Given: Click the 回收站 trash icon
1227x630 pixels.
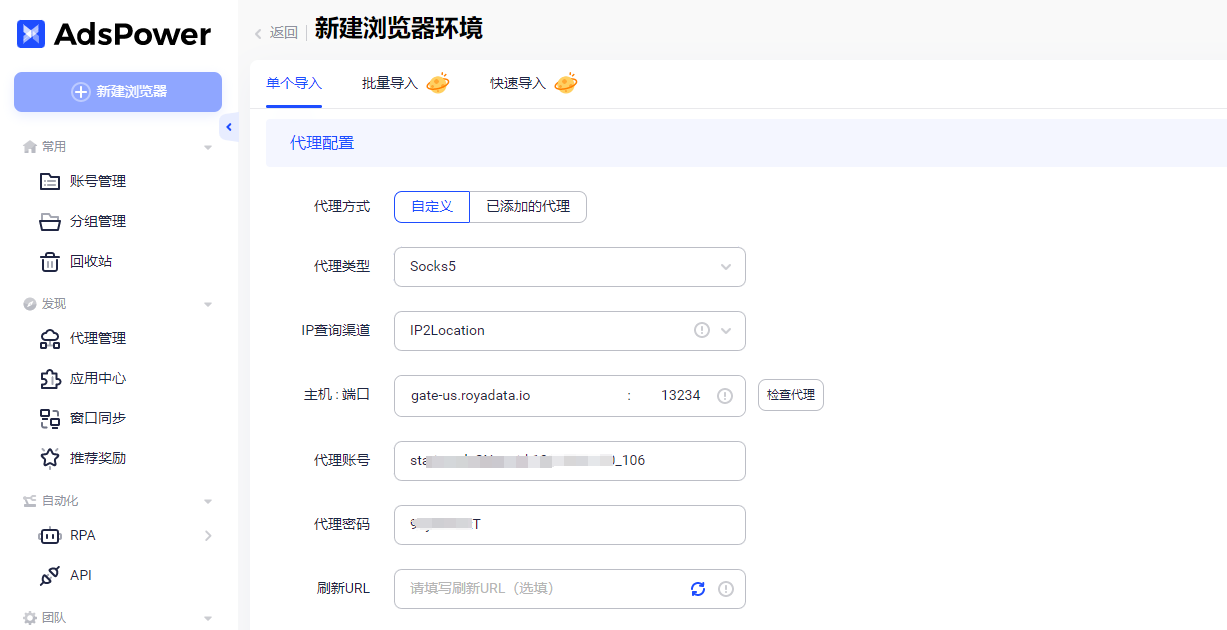Looking at the screenshot, I should point(50,261).
